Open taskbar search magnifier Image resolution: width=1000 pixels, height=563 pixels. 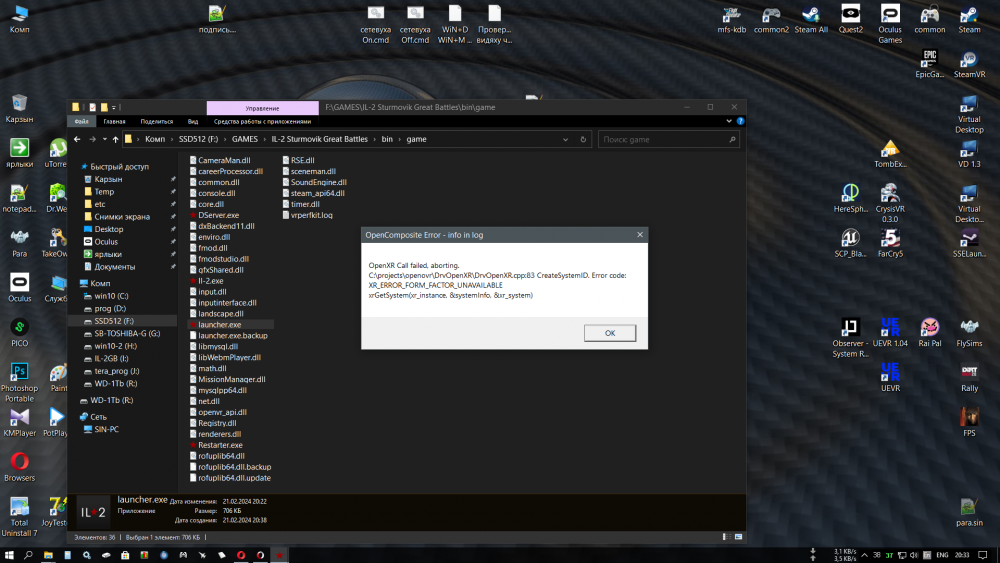point(28,555)
